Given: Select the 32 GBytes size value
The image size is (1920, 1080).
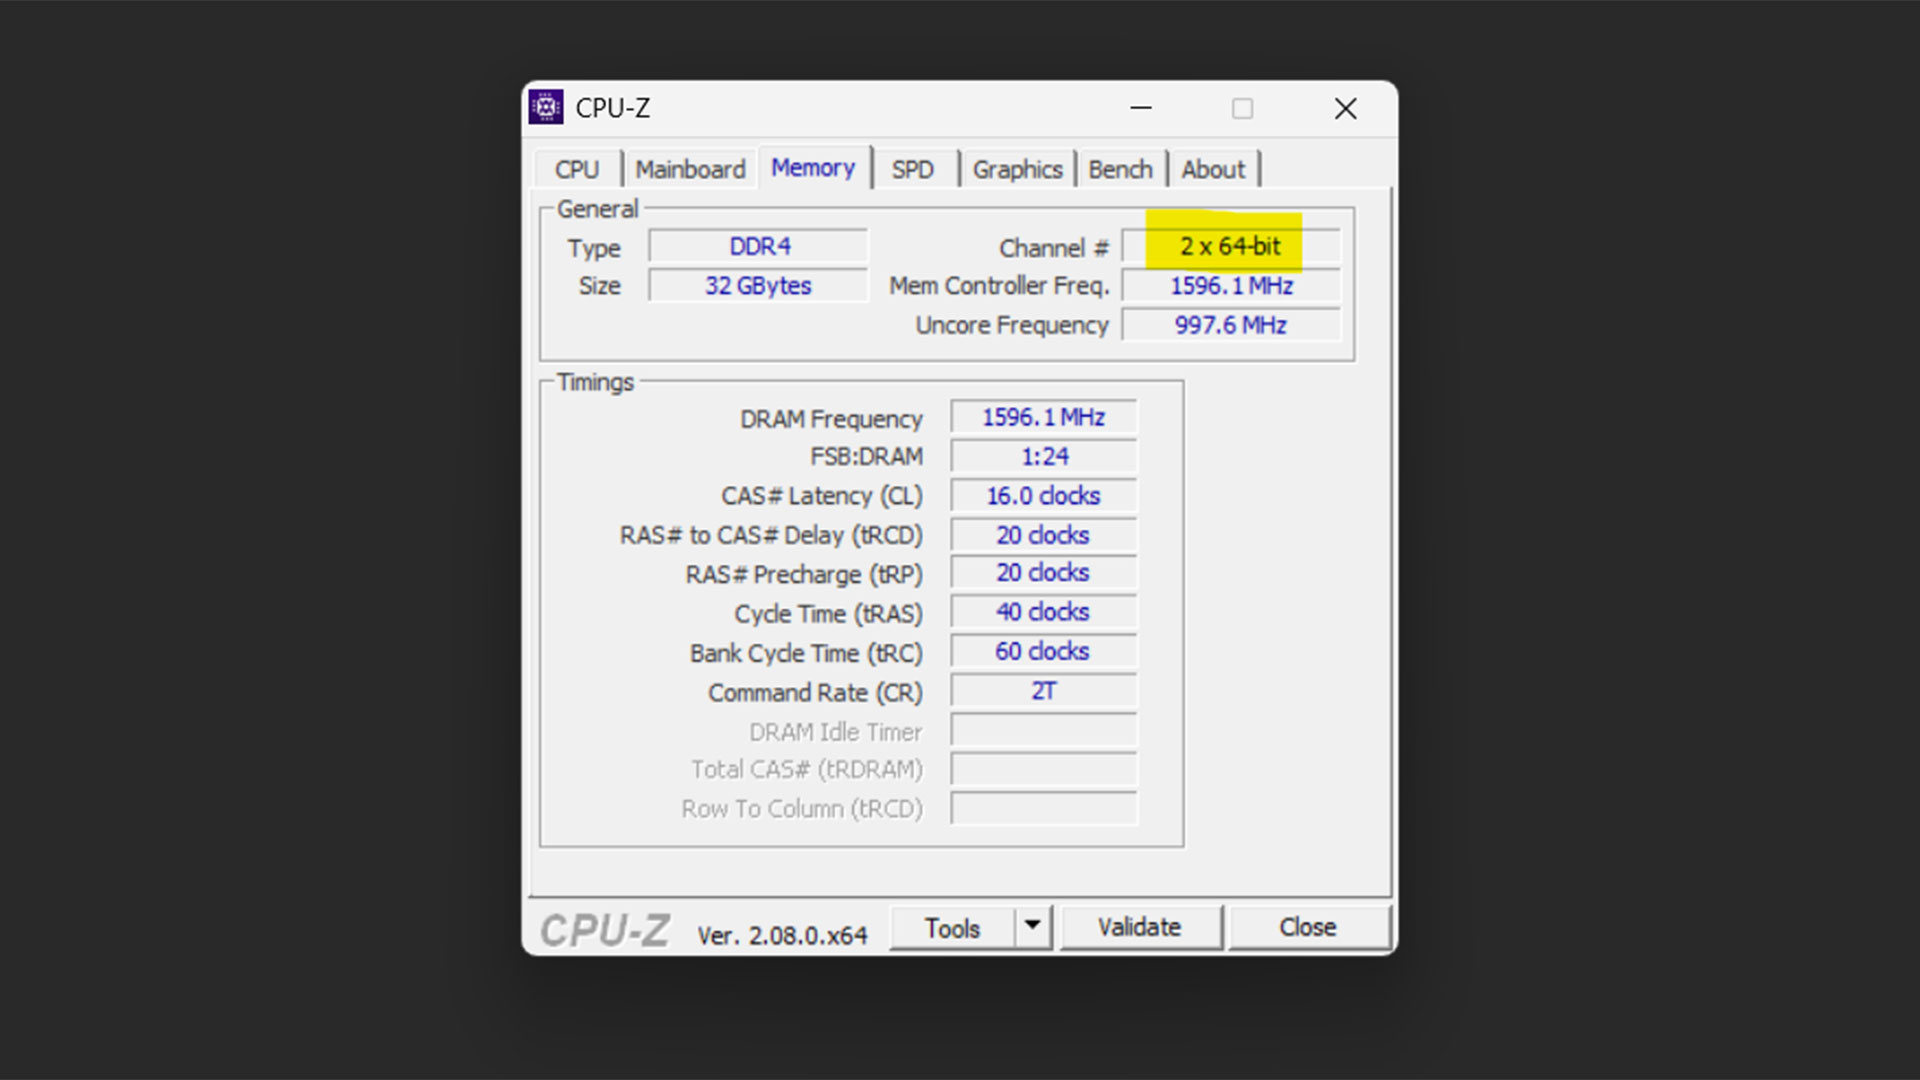Looking at the screenshot, I should click(759, 285).
